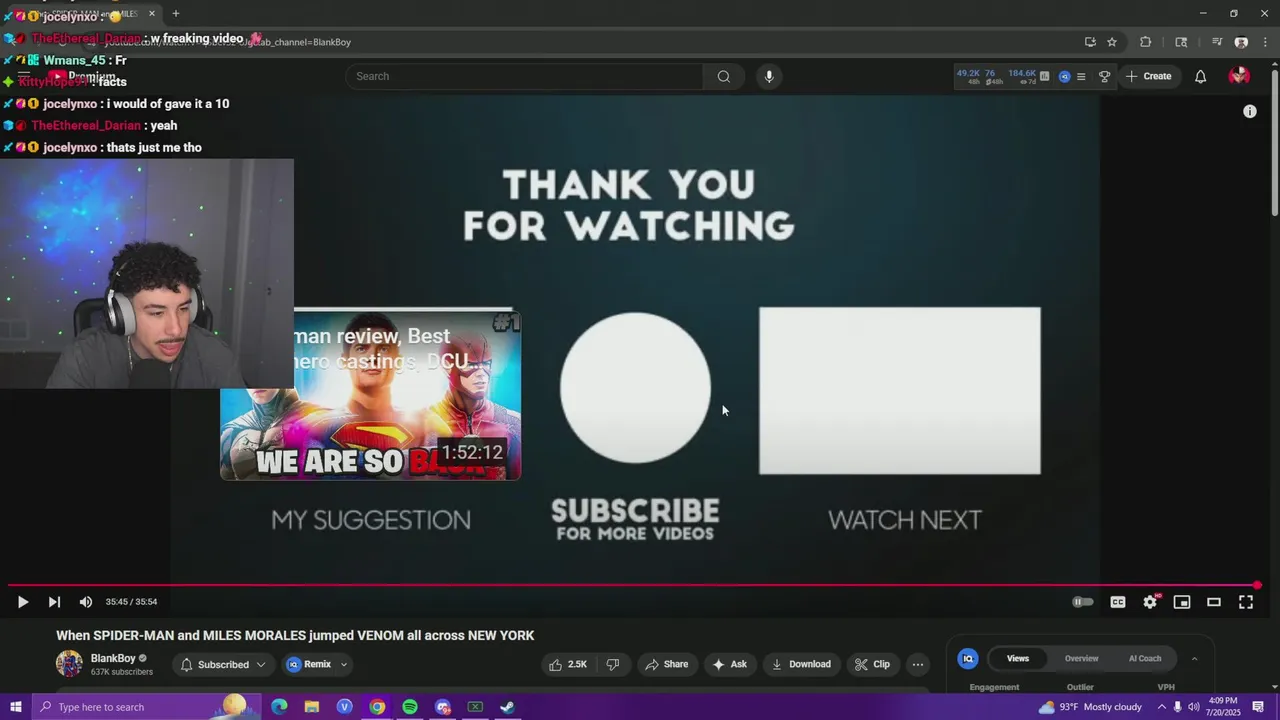Click the install app icon in address bar
The width and height of the screenshot is (1280, 720).
[x=1090, y=42]
